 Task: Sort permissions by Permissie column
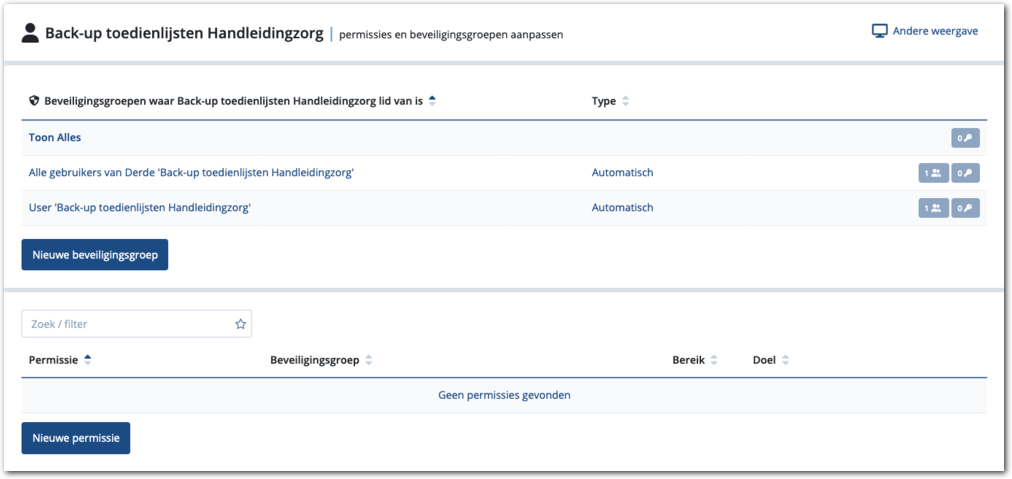[x=88, y=360]
